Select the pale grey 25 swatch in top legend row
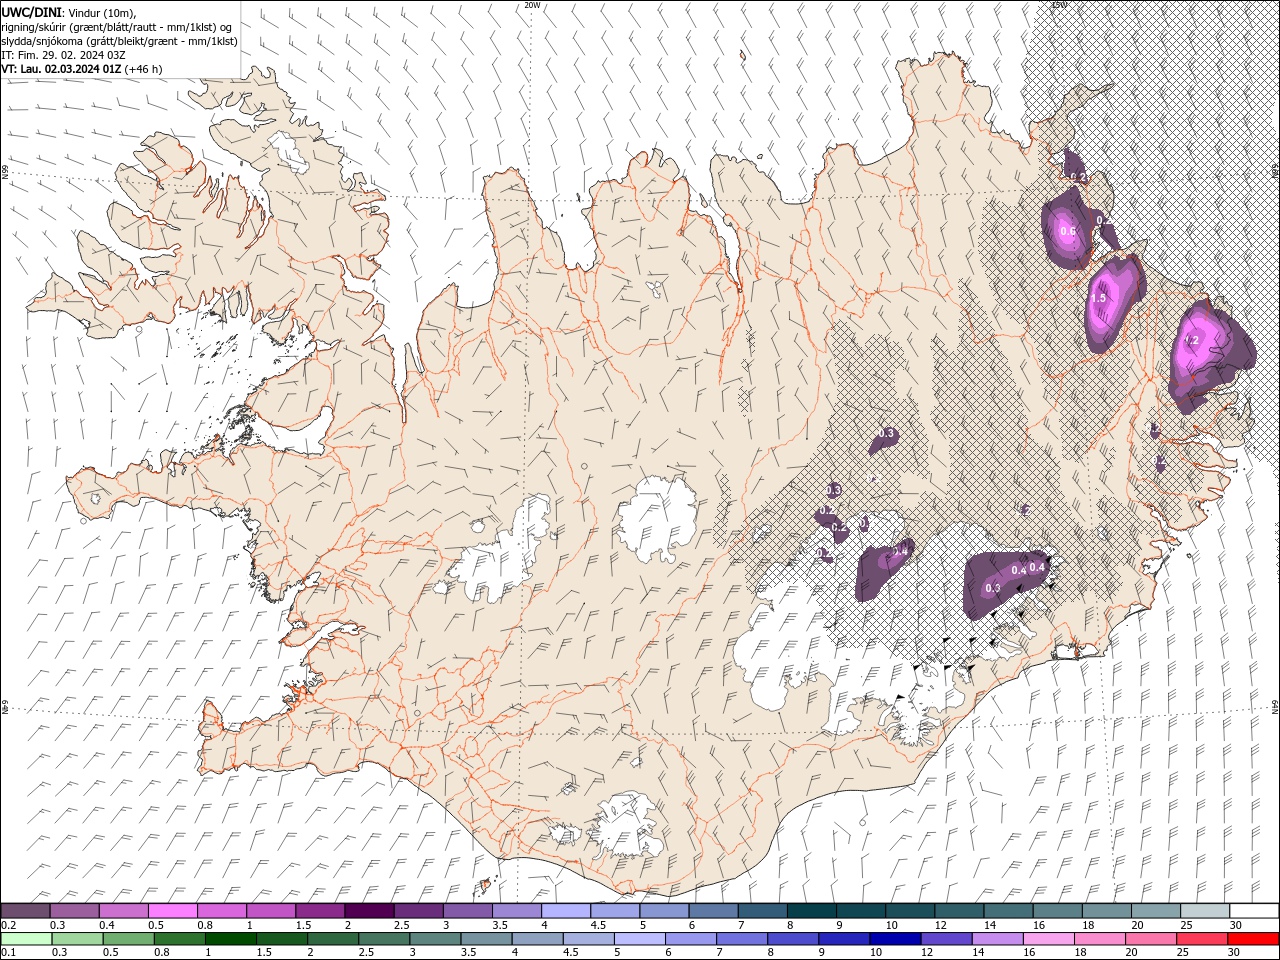 (1204, 911)
